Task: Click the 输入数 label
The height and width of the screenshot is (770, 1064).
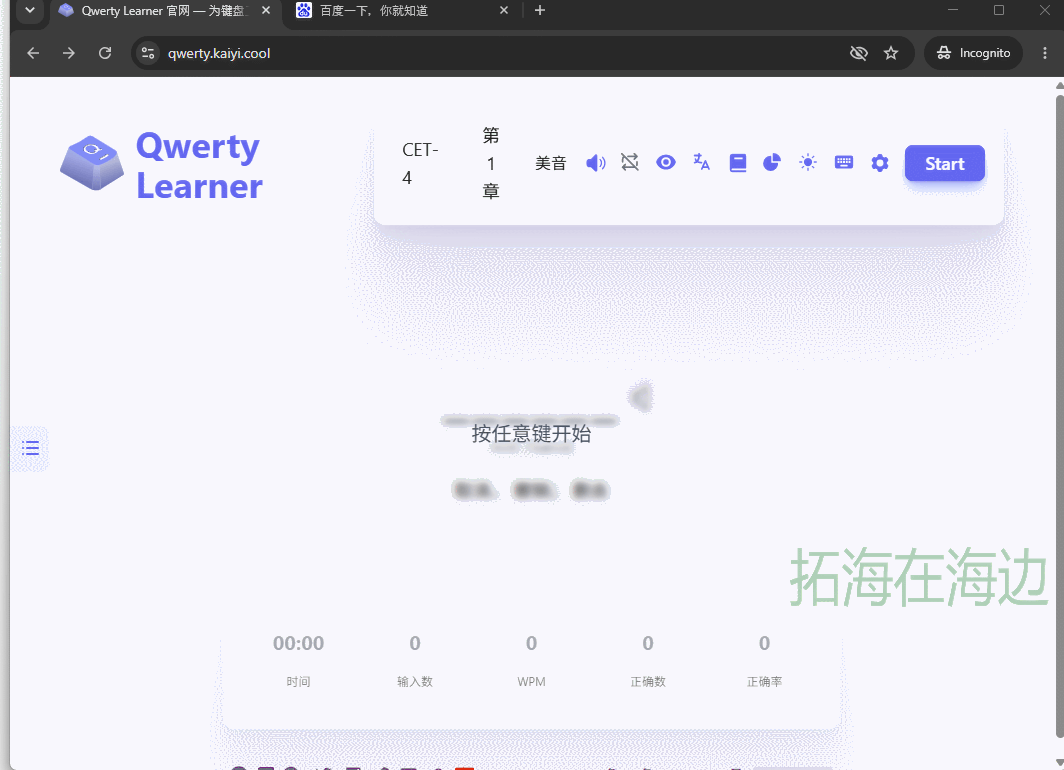Action: (x=415, y=681)
